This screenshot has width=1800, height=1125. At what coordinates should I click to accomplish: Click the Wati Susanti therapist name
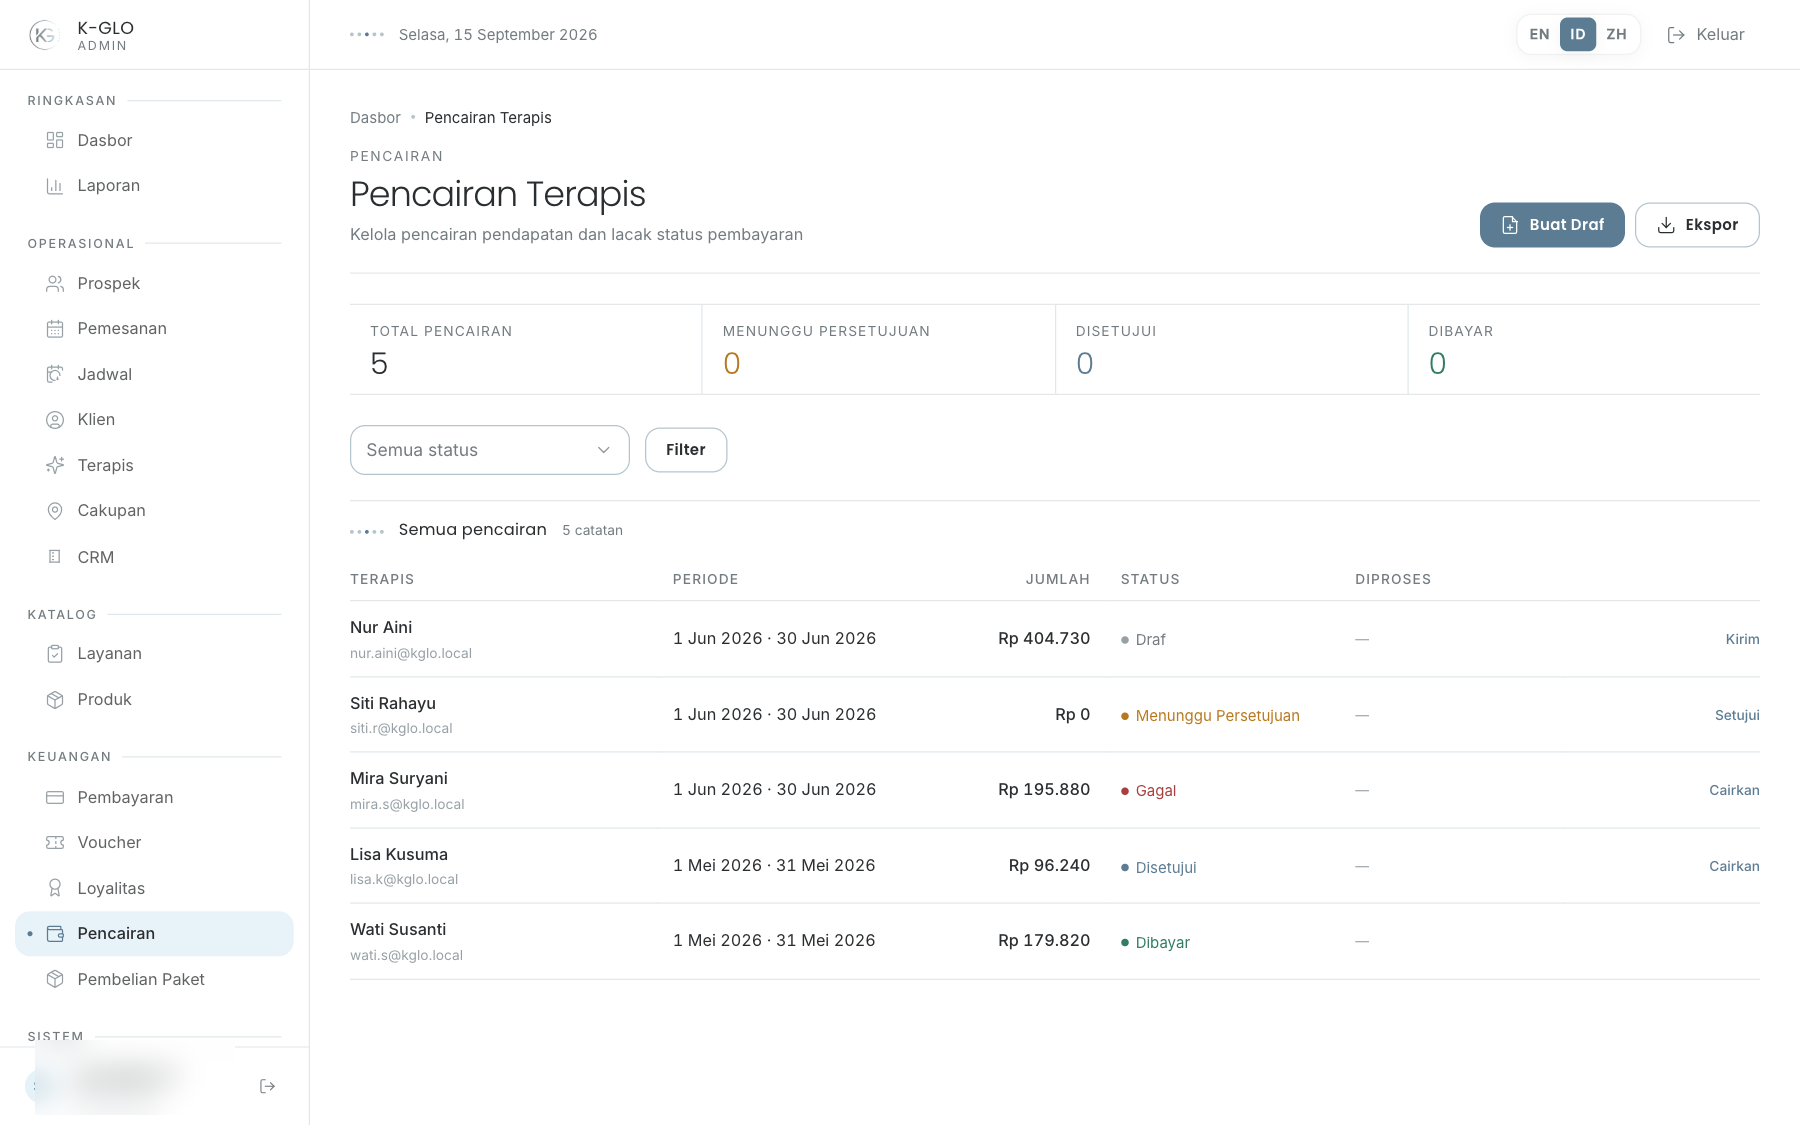pos(398,929)
